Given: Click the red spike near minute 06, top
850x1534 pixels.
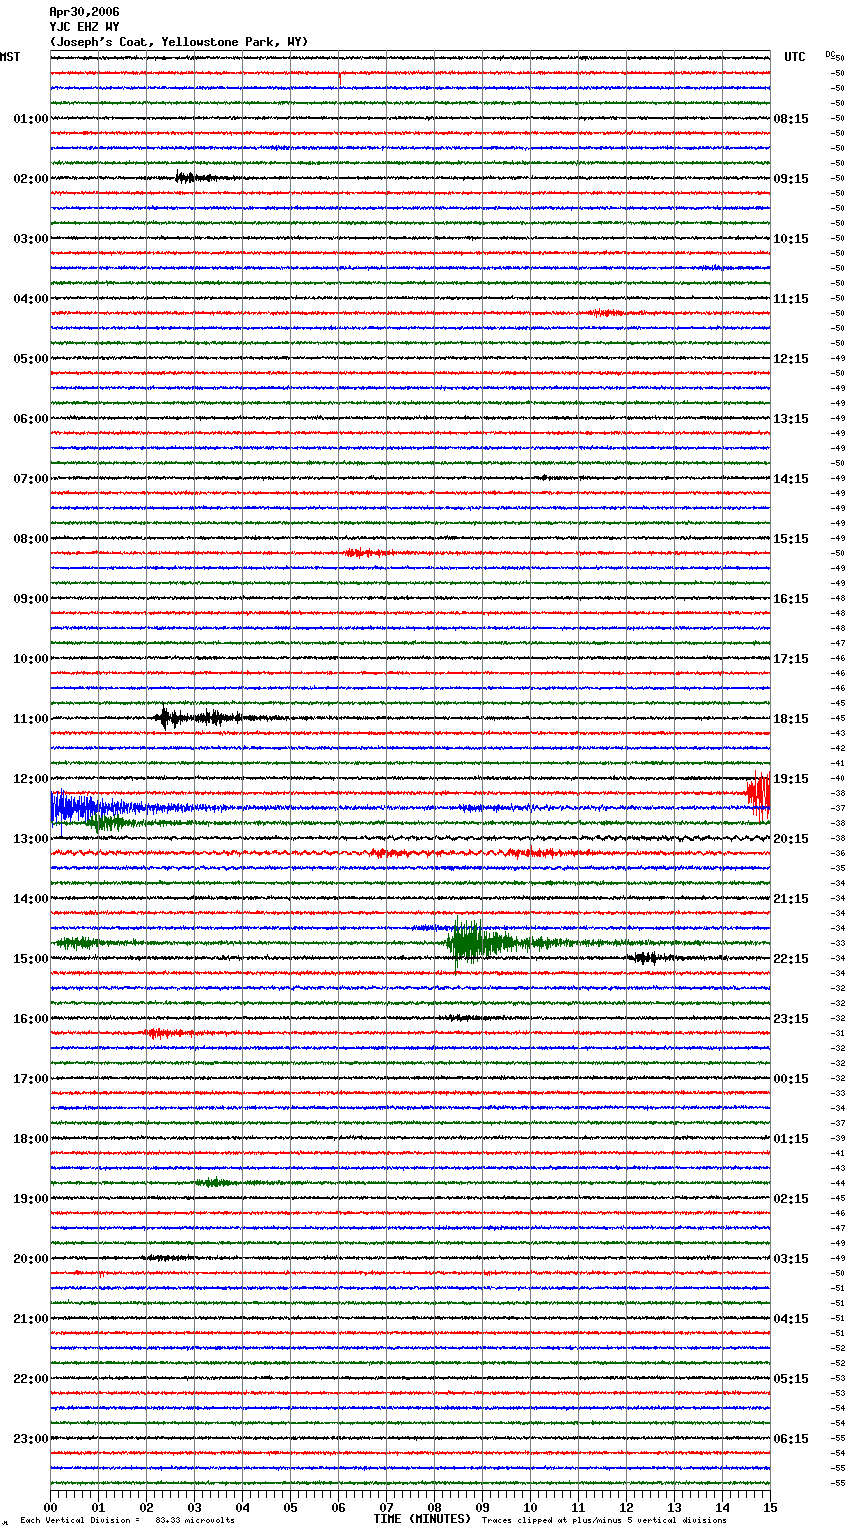Looking at the screenshot, I should point(340,77).
